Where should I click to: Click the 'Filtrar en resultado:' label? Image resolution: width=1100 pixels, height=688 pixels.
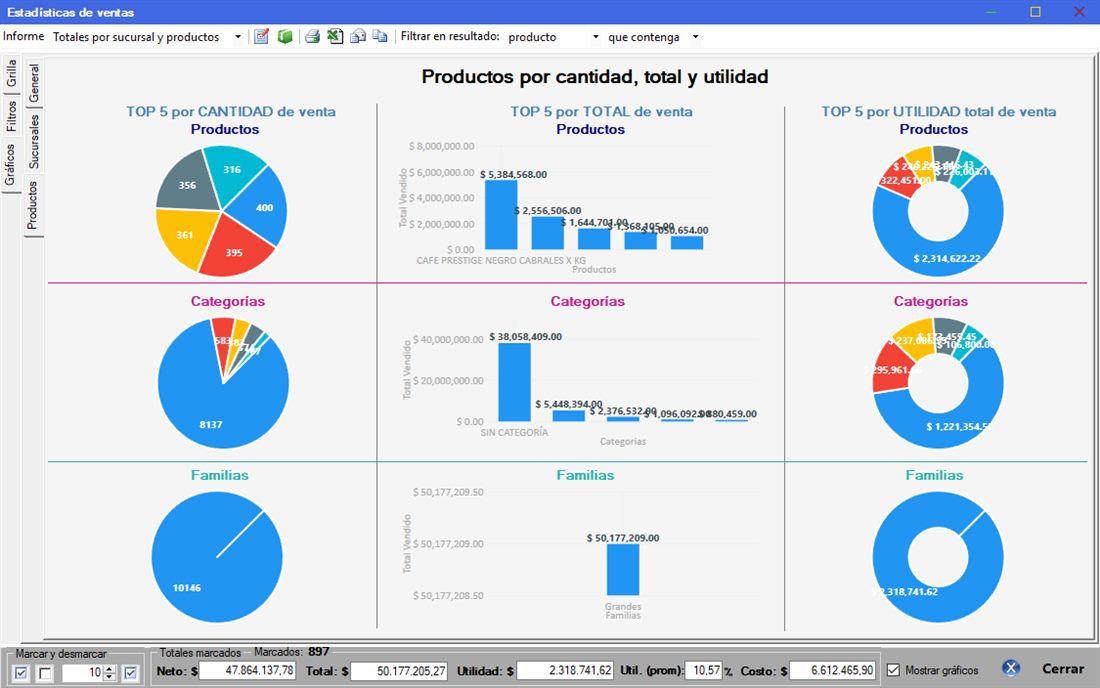(x=450, y=36)
